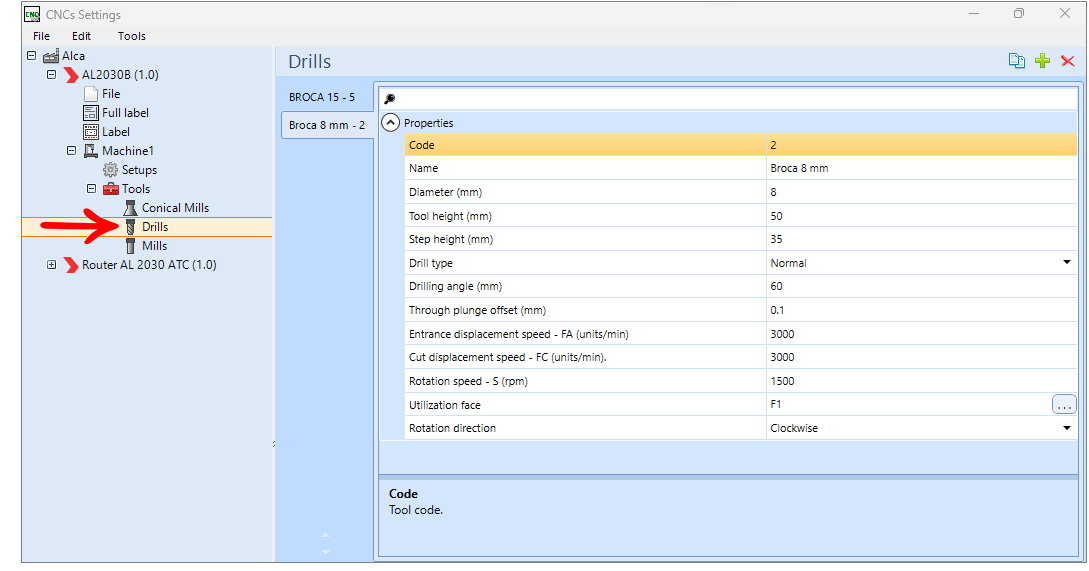Select the Setups tree item label

(139, 169)
